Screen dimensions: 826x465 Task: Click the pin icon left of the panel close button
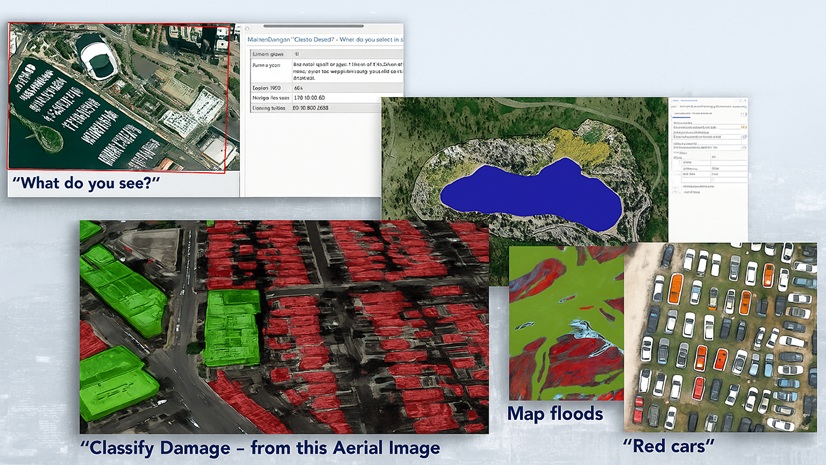click(x=740, y=100)
